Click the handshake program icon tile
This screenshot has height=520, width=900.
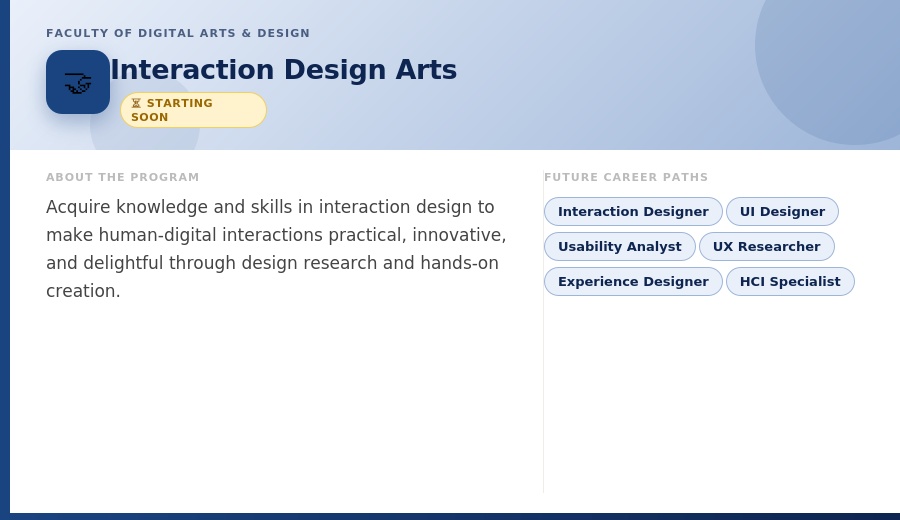[x=78, y=82]
